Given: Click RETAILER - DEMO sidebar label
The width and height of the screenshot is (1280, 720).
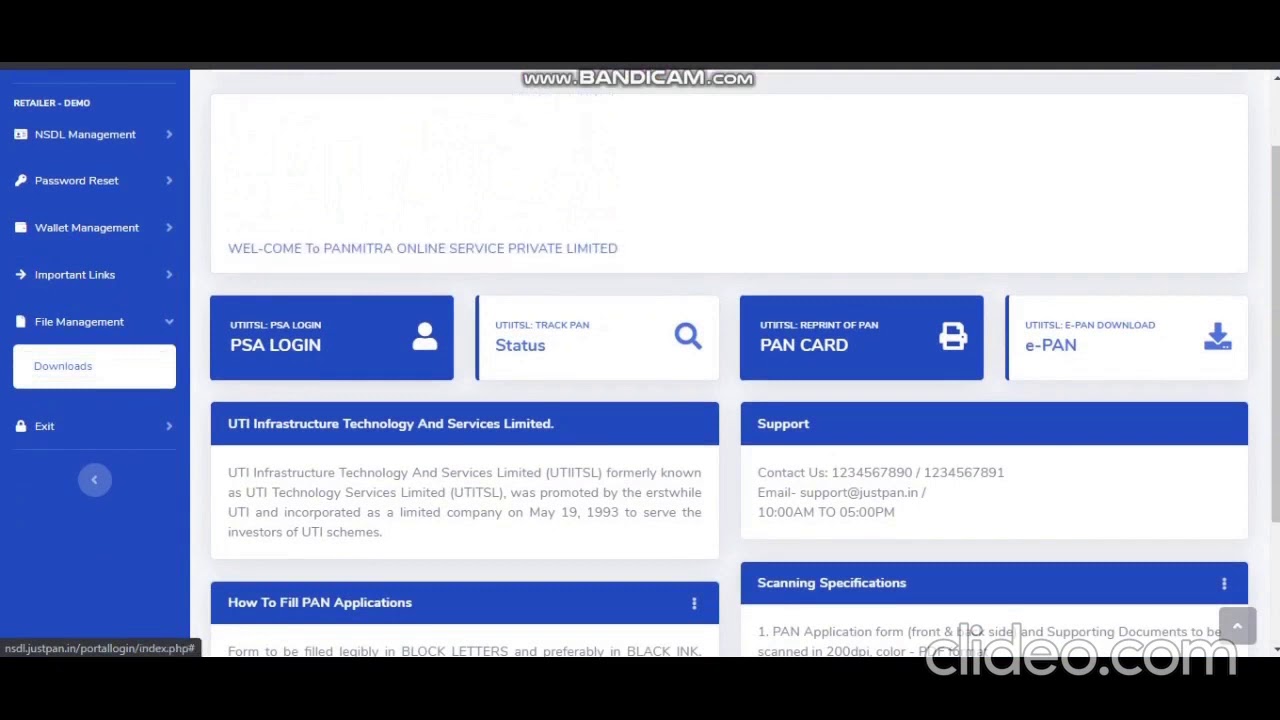Looking at the screenshot, I should 52,103.
